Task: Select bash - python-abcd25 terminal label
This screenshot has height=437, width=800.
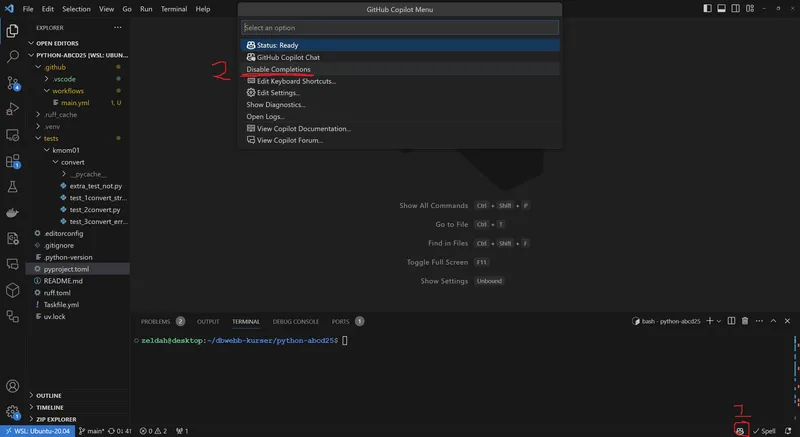Action: click(x=666, y=321)
